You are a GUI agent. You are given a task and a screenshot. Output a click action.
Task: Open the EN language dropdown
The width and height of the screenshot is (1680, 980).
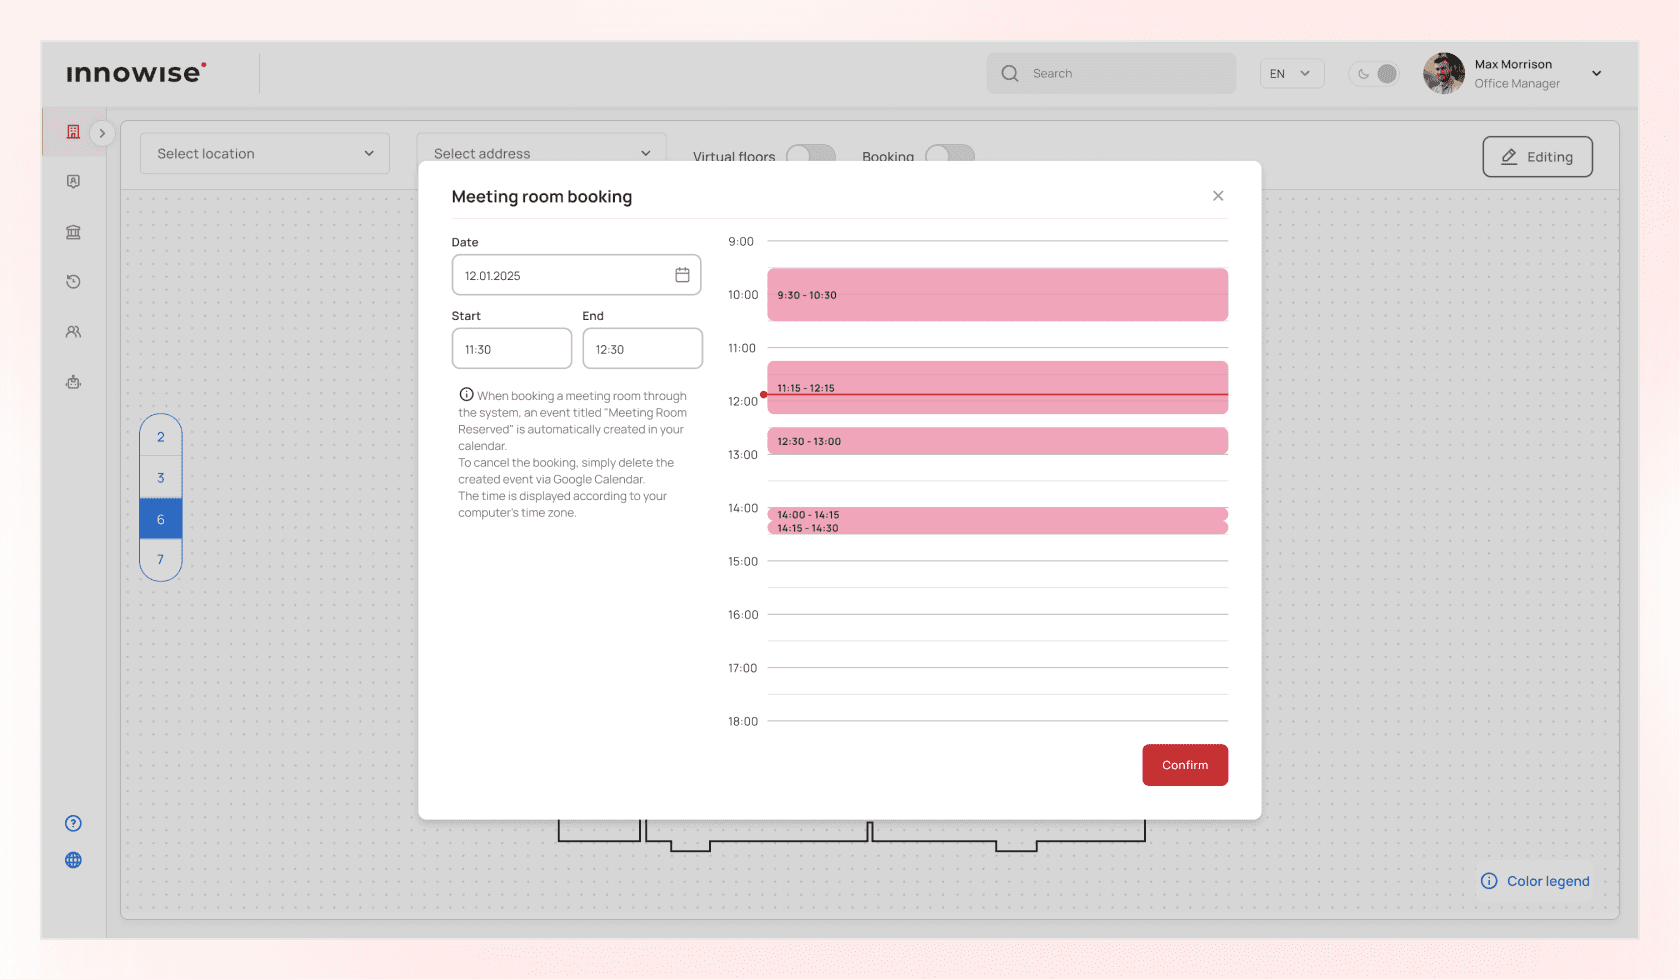point(1291,73)
